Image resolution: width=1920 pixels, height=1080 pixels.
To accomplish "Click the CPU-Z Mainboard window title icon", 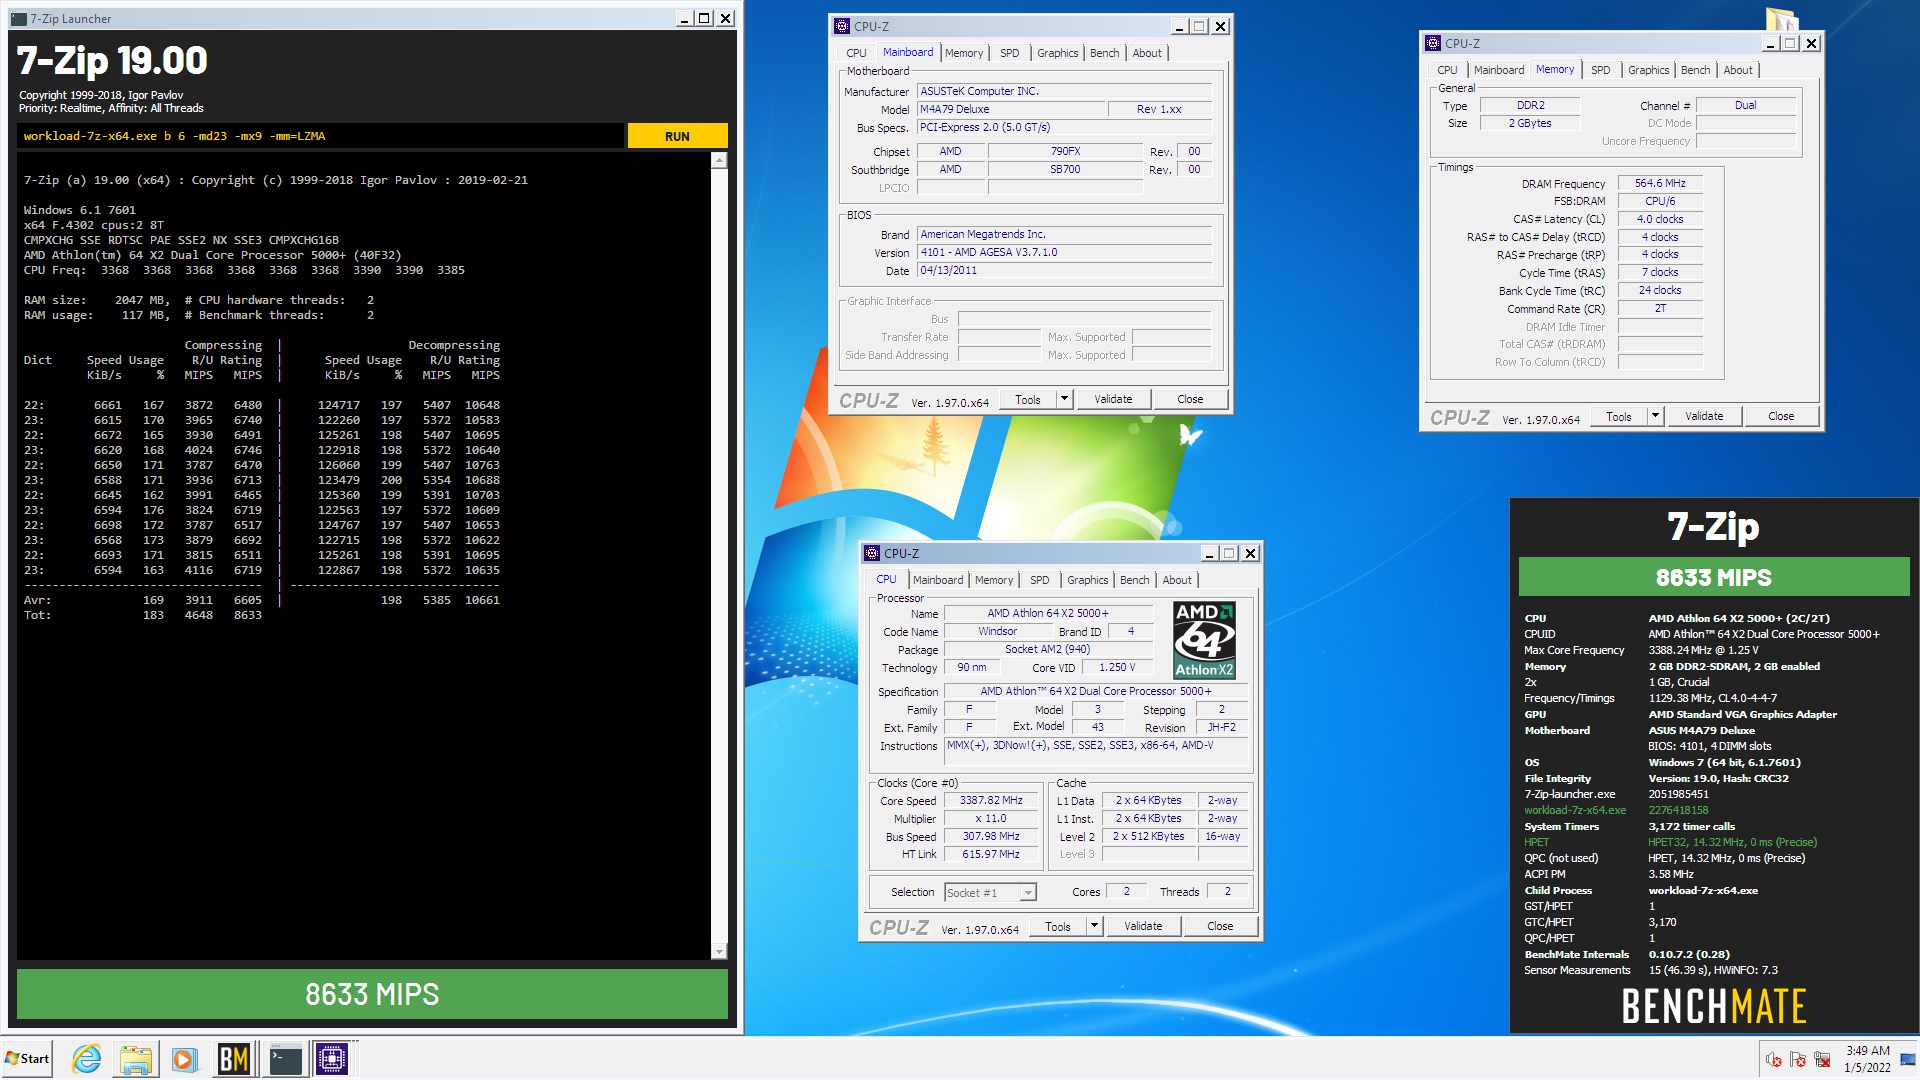I will click(x=842, y=27).
